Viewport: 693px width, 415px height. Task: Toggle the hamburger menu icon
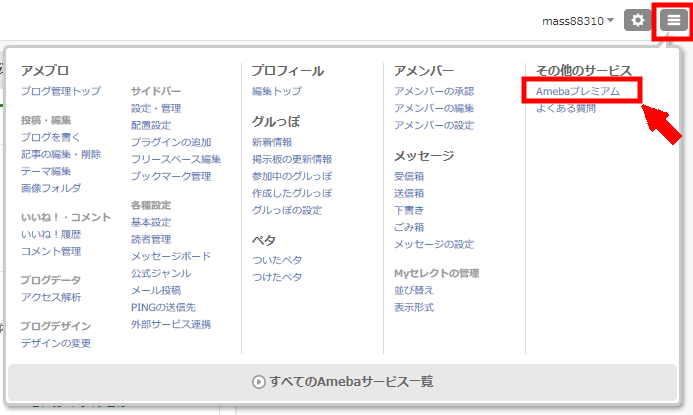coord(674,20)
